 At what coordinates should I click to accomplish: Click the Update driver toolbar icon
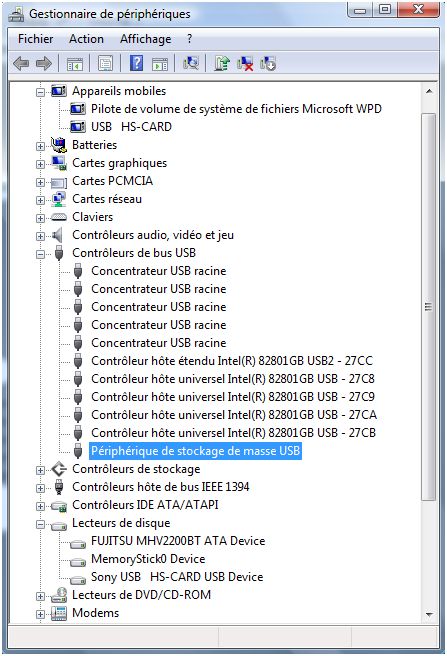pyautogui.click(x=222, y=64)
